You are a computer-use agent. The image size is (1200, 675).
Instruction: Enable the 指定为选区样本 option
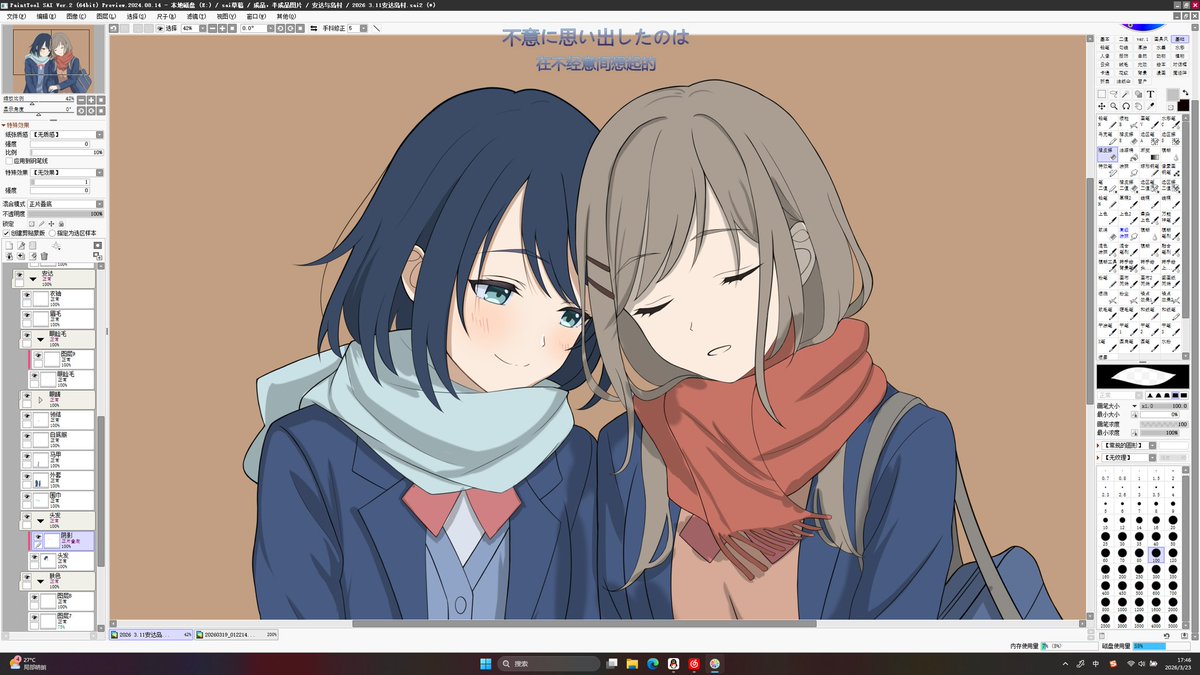click(x=52, y=233)
